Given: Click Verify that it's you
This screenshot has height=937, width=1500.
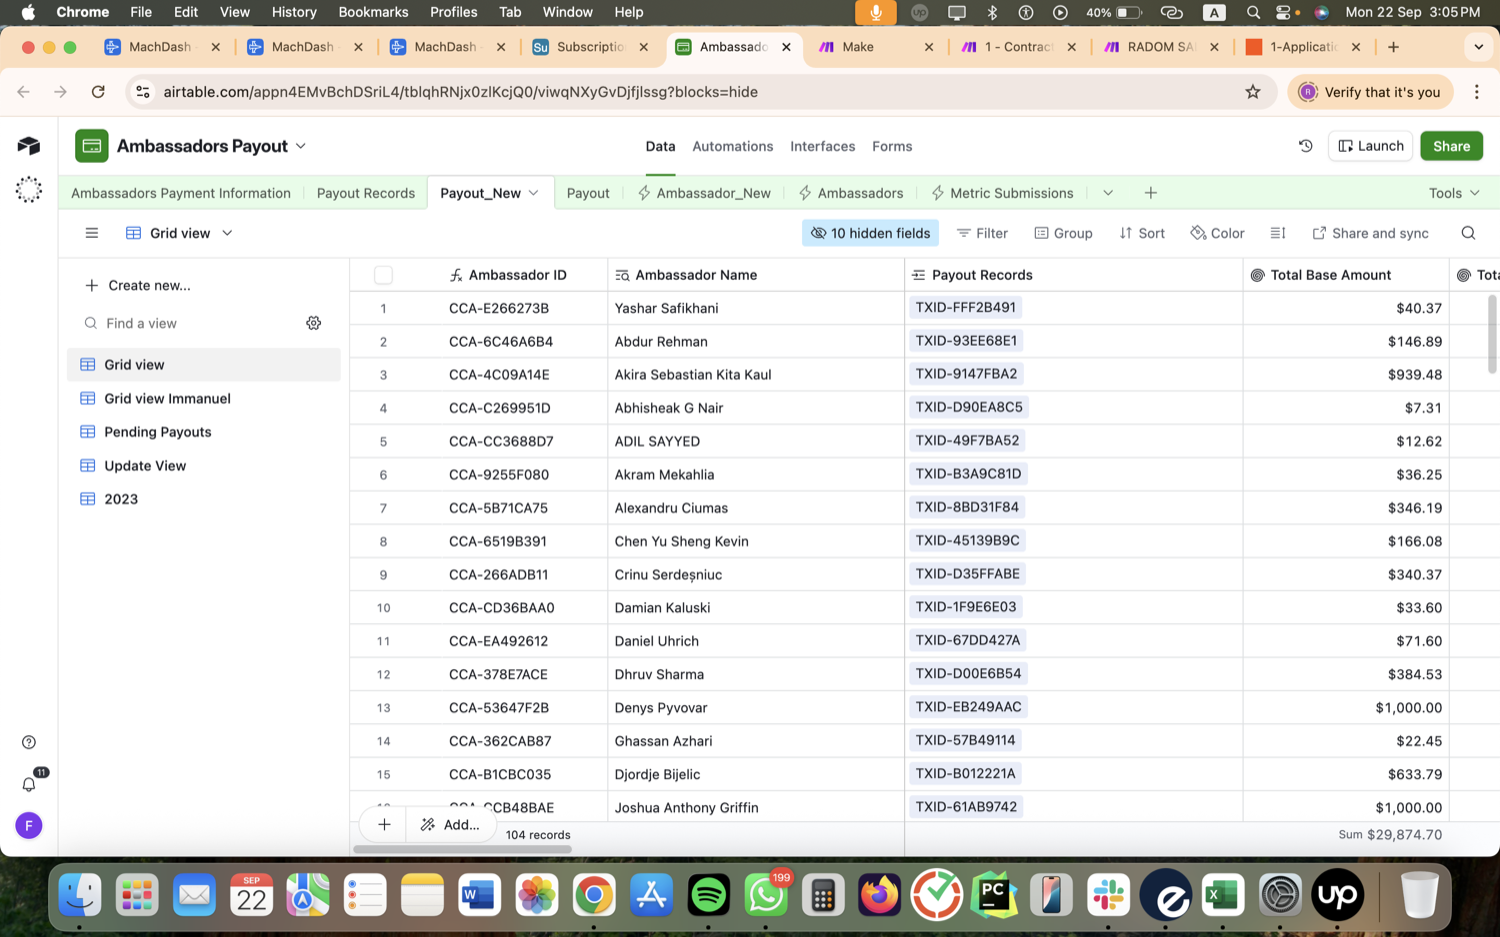Looking at the screenshot, I should tap(1369, 92).
